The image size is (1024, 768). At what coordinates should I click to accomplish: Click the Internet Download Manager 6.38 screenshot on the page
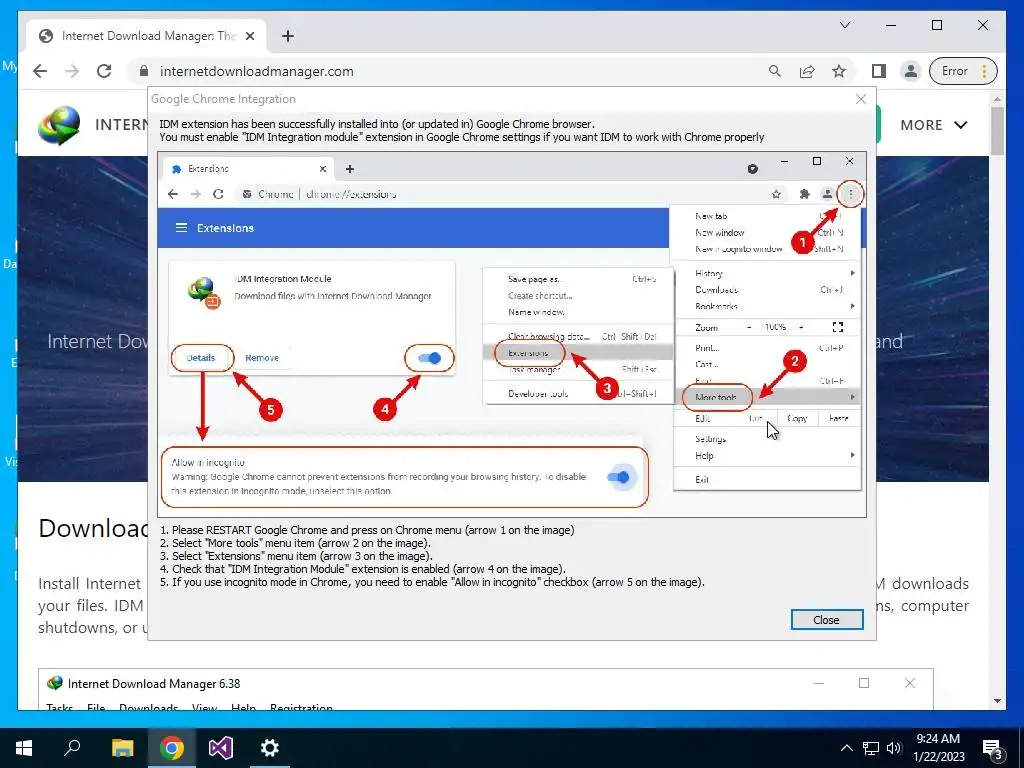click(485, 689)
